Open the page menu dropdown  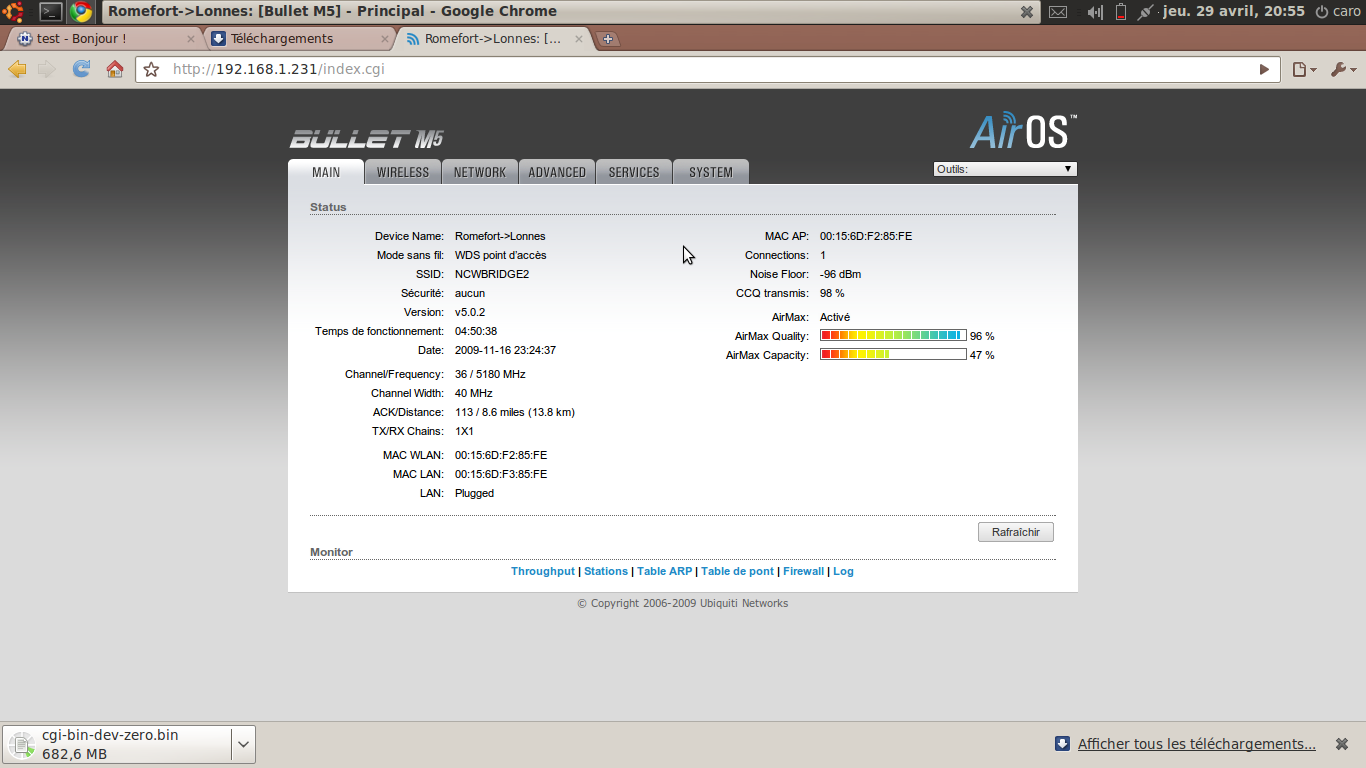(1304, 69)
